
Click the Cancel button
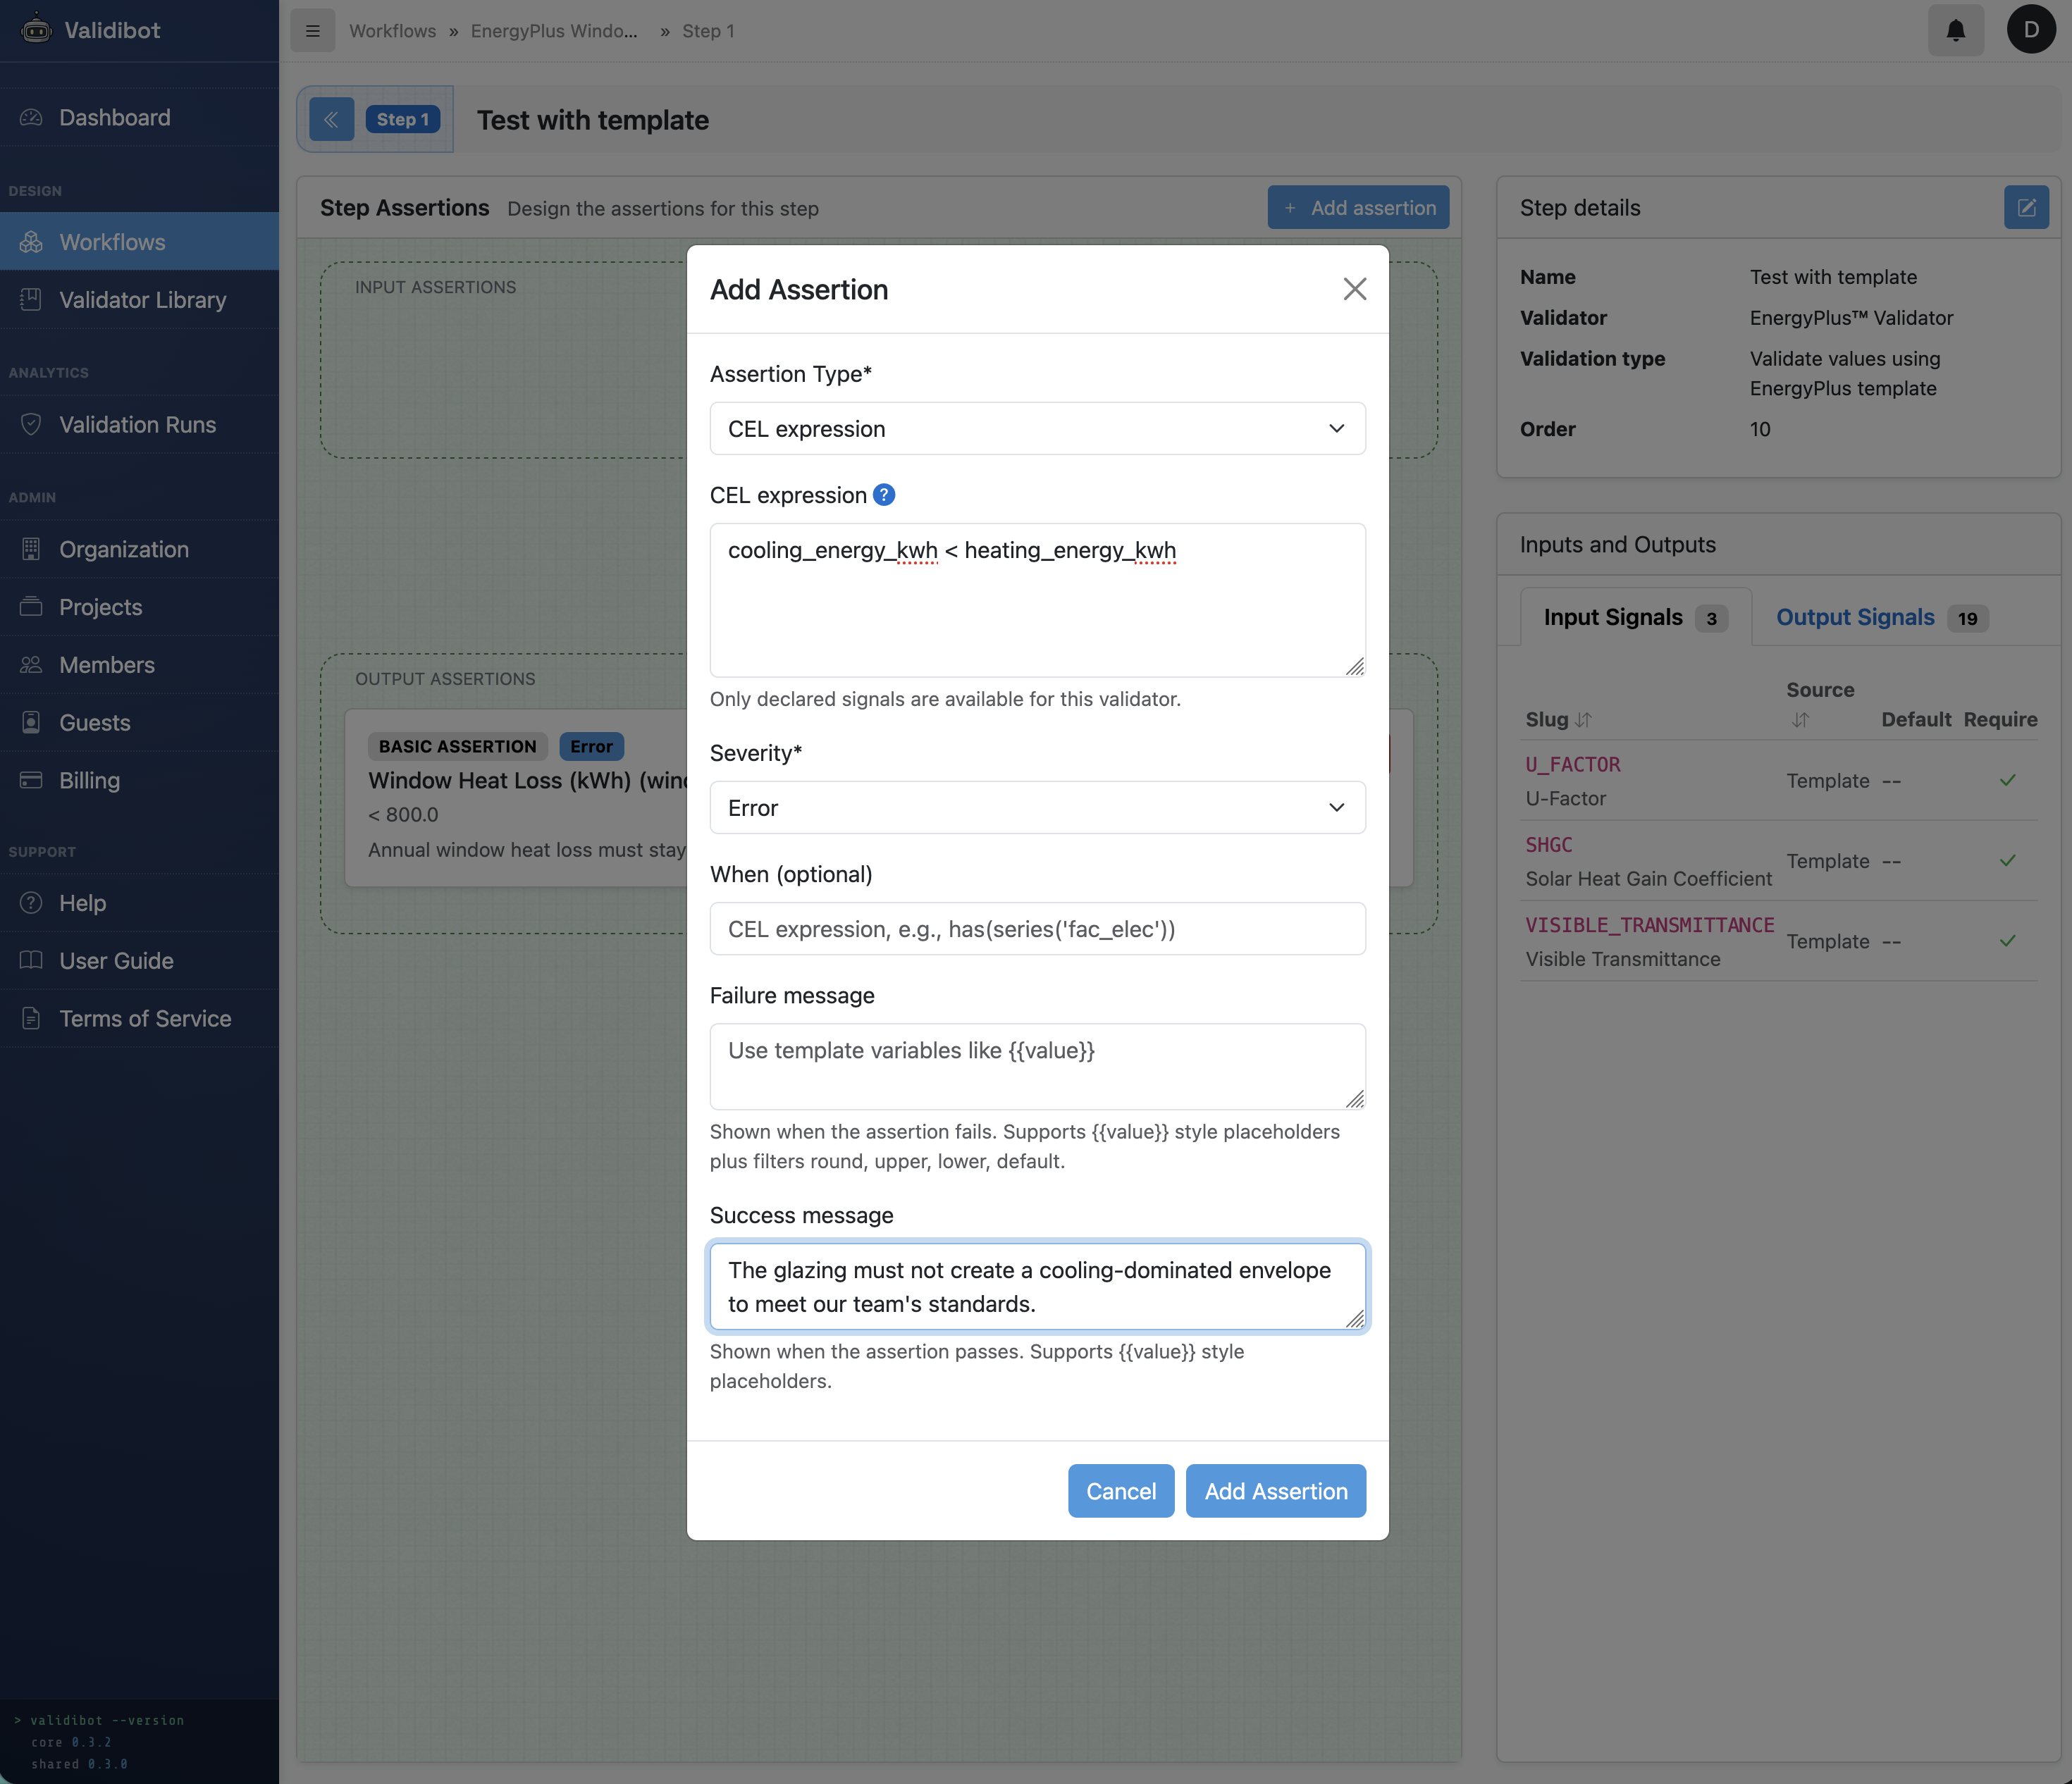point(1120,1491)
